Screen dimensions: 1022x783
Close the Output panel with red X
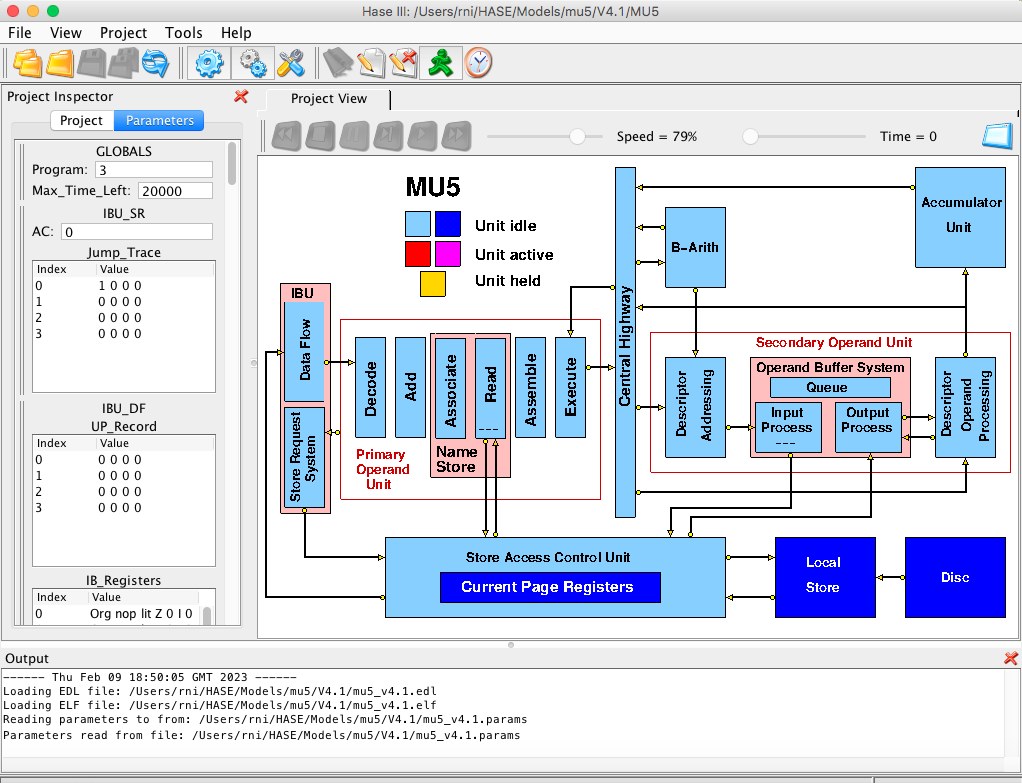point(1011,658)
